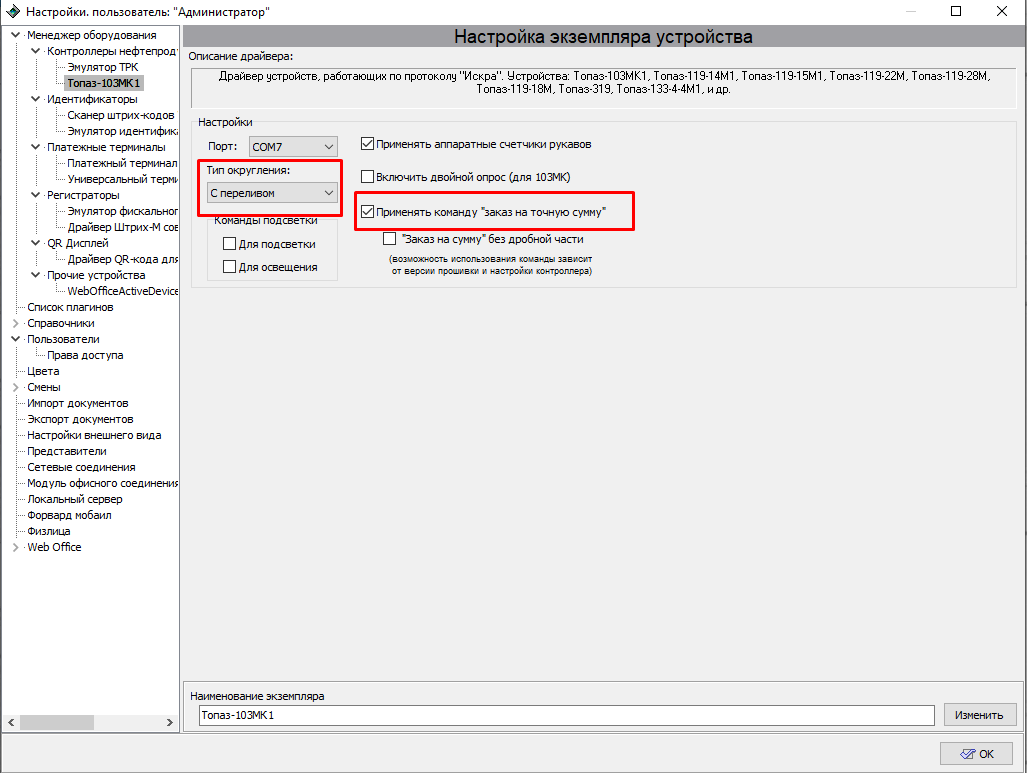This screenshot has width=1027, height=773.
Task: Select Эмулятор фискального регистратора item
Action: click(x=122, y=211)
